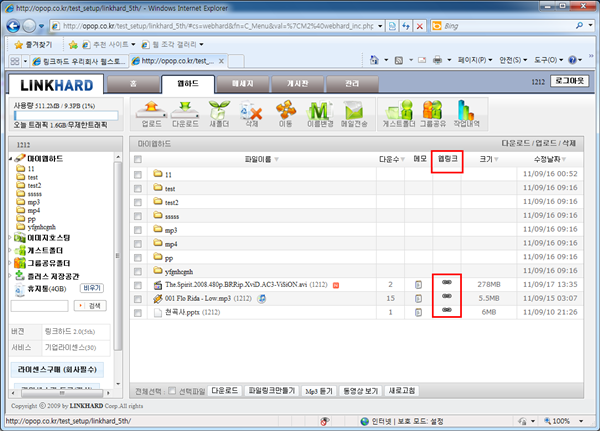Screen dimensions: 600x431
Task: Click the browser Stop (red X) button
Action: click(x=420, y=26)
